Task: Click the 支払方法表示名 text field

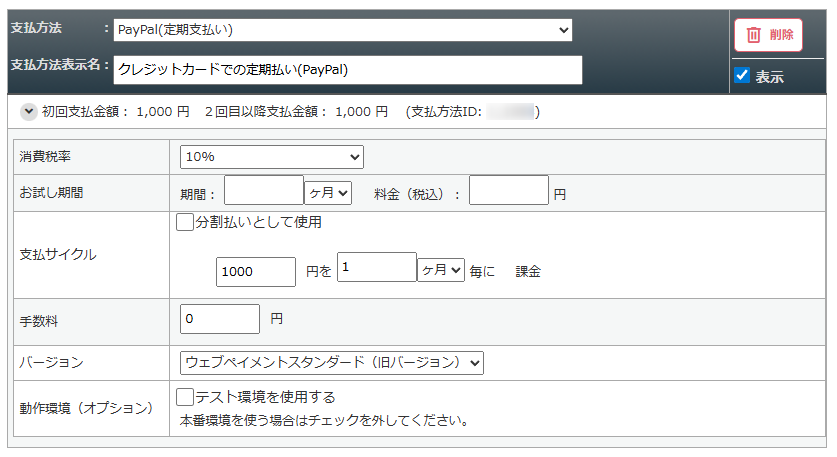Action: coord(347,70)
